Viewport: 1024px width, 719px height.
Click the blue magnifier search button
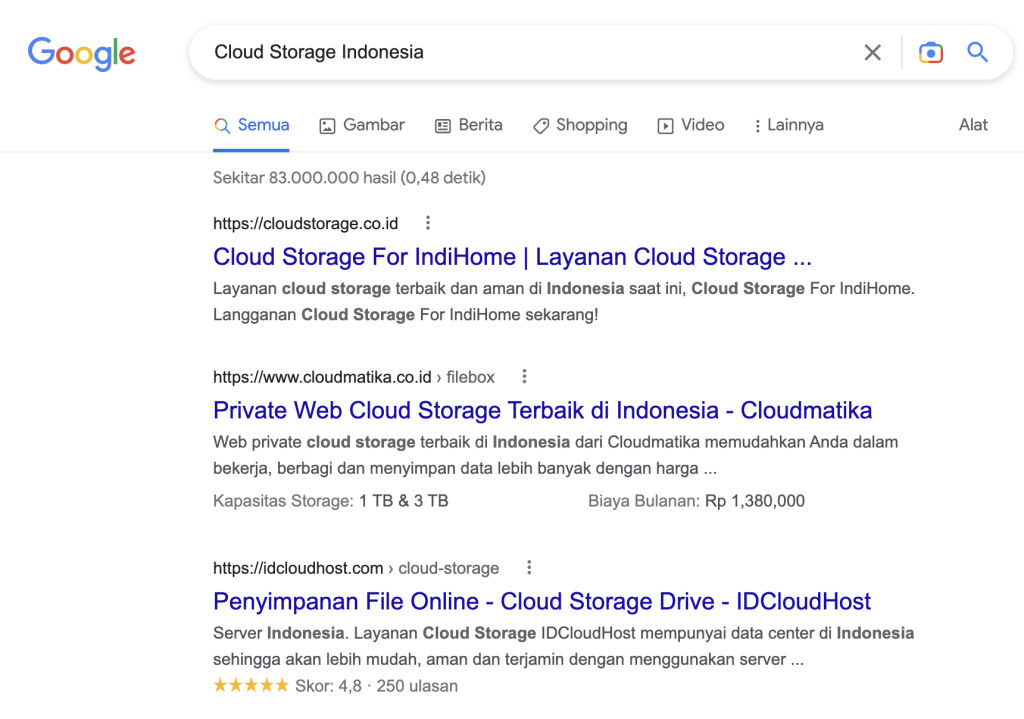point(977,52)
